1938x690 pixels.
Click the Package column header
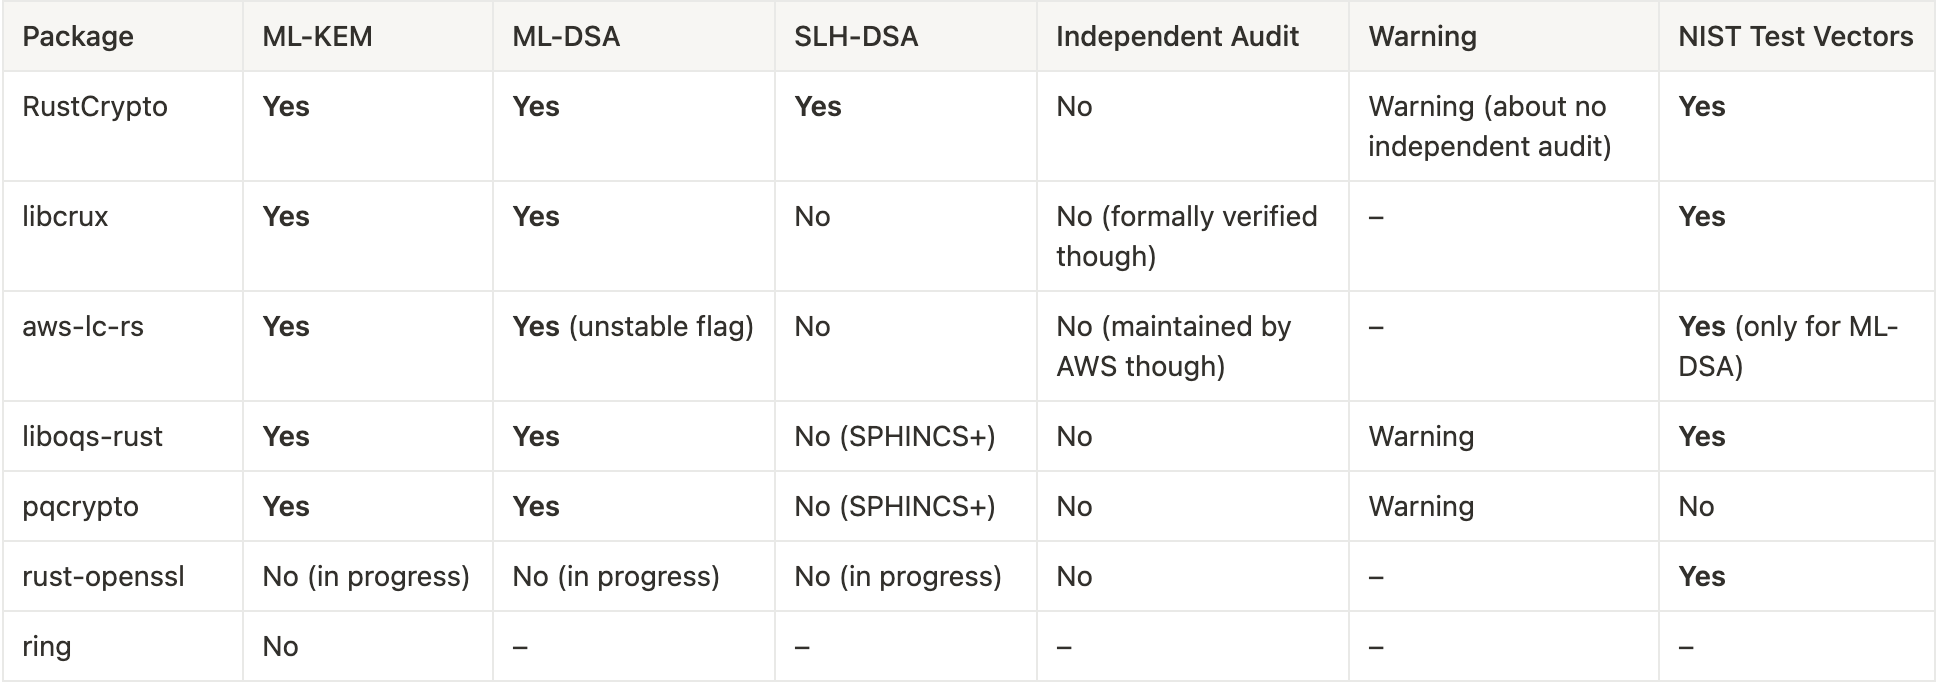click(78, 37)
